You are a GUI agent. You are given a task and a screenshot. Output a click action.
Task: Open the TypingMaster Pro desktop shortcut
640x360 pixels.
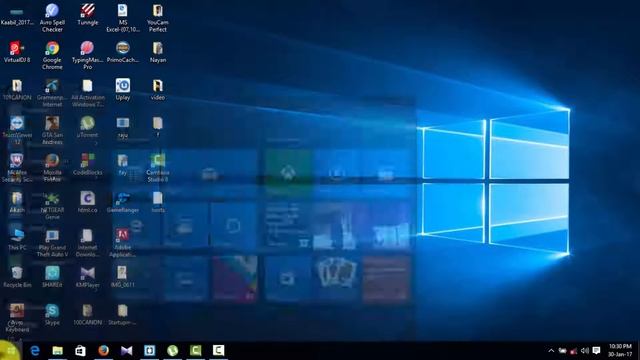pyautogui.click(x=87, y=55)
